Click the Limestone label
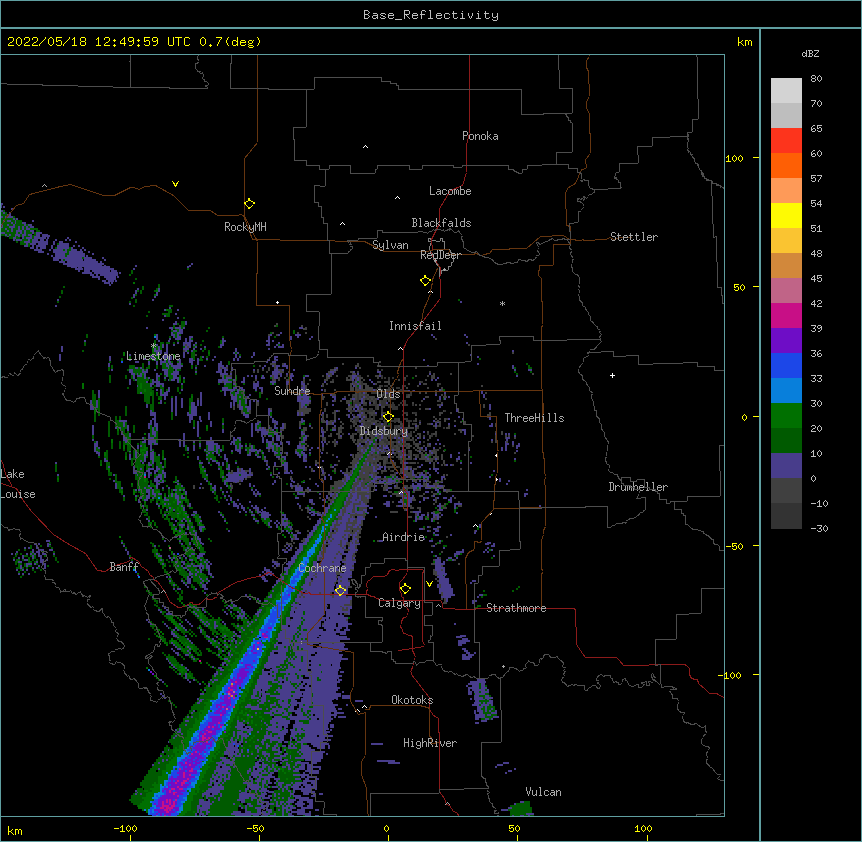The height and width of the screenshot is (842, 862). 153,356
